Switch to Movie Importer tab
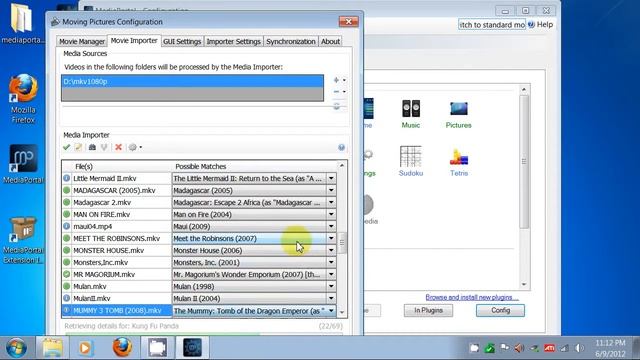The width and height of the screenshot is (640, 360). pyautogui.click(x=134, y=40)
